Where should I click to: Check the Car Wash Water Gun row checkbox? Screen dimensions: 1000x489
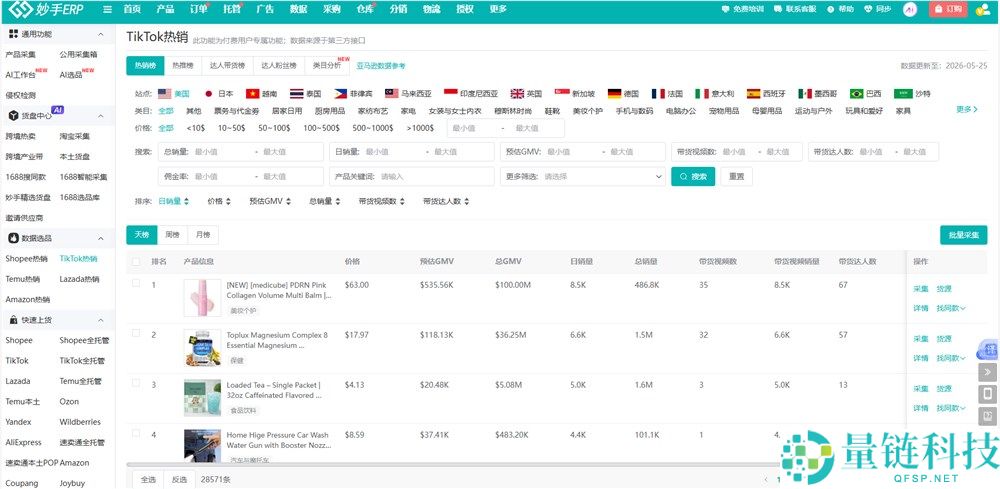coord(136,434)
